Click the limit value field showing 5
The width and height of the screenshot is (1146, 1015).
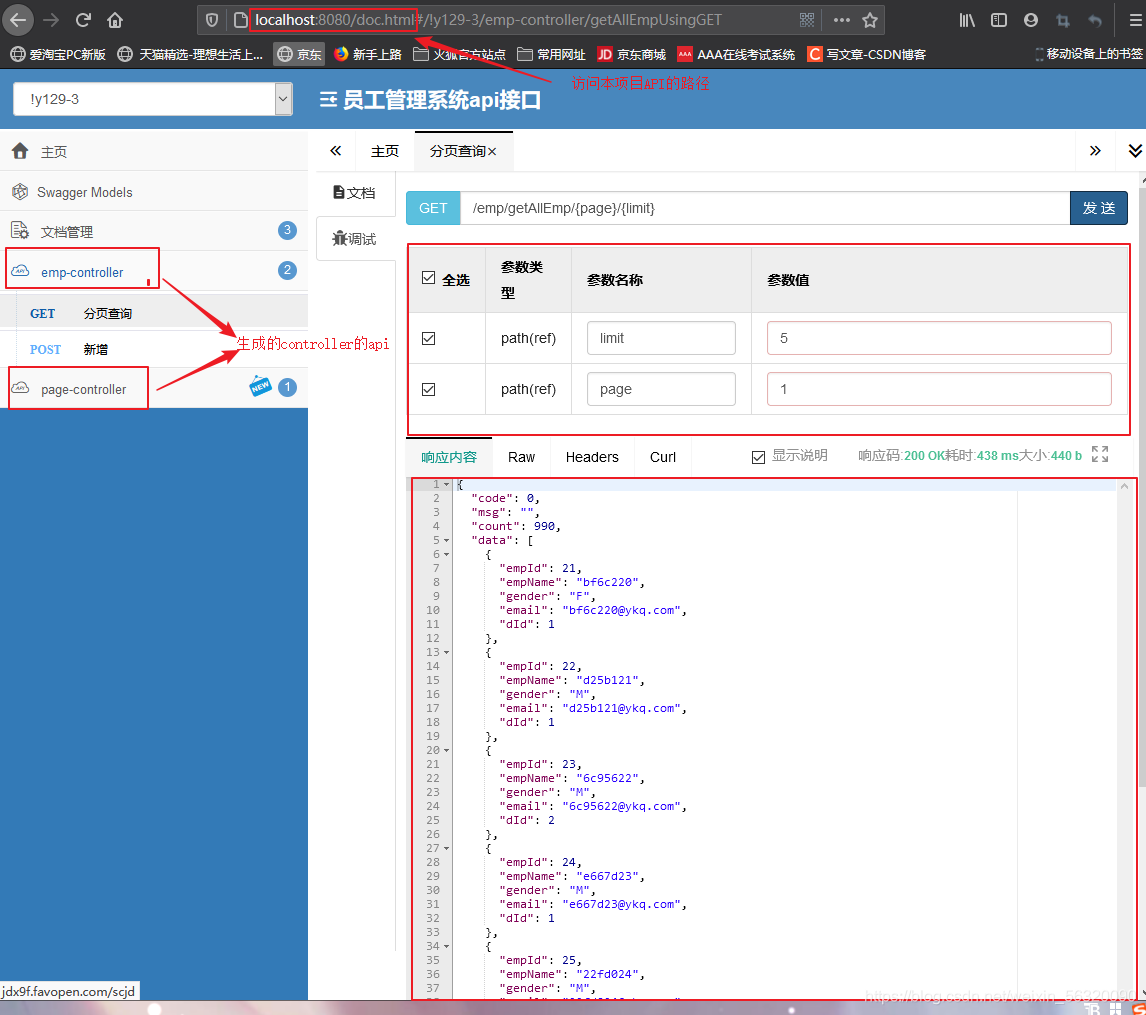point(939,338)
